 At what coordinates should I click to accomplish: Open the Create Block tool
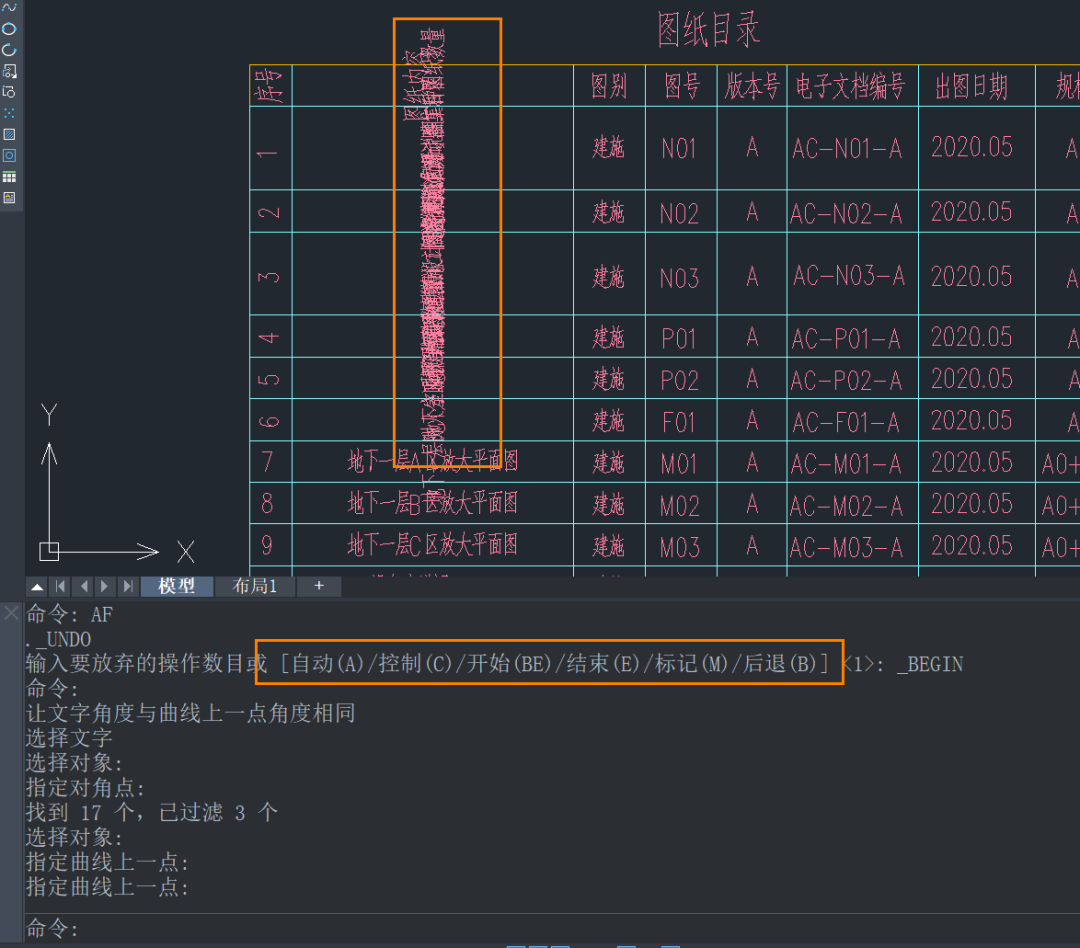[10, 92]
